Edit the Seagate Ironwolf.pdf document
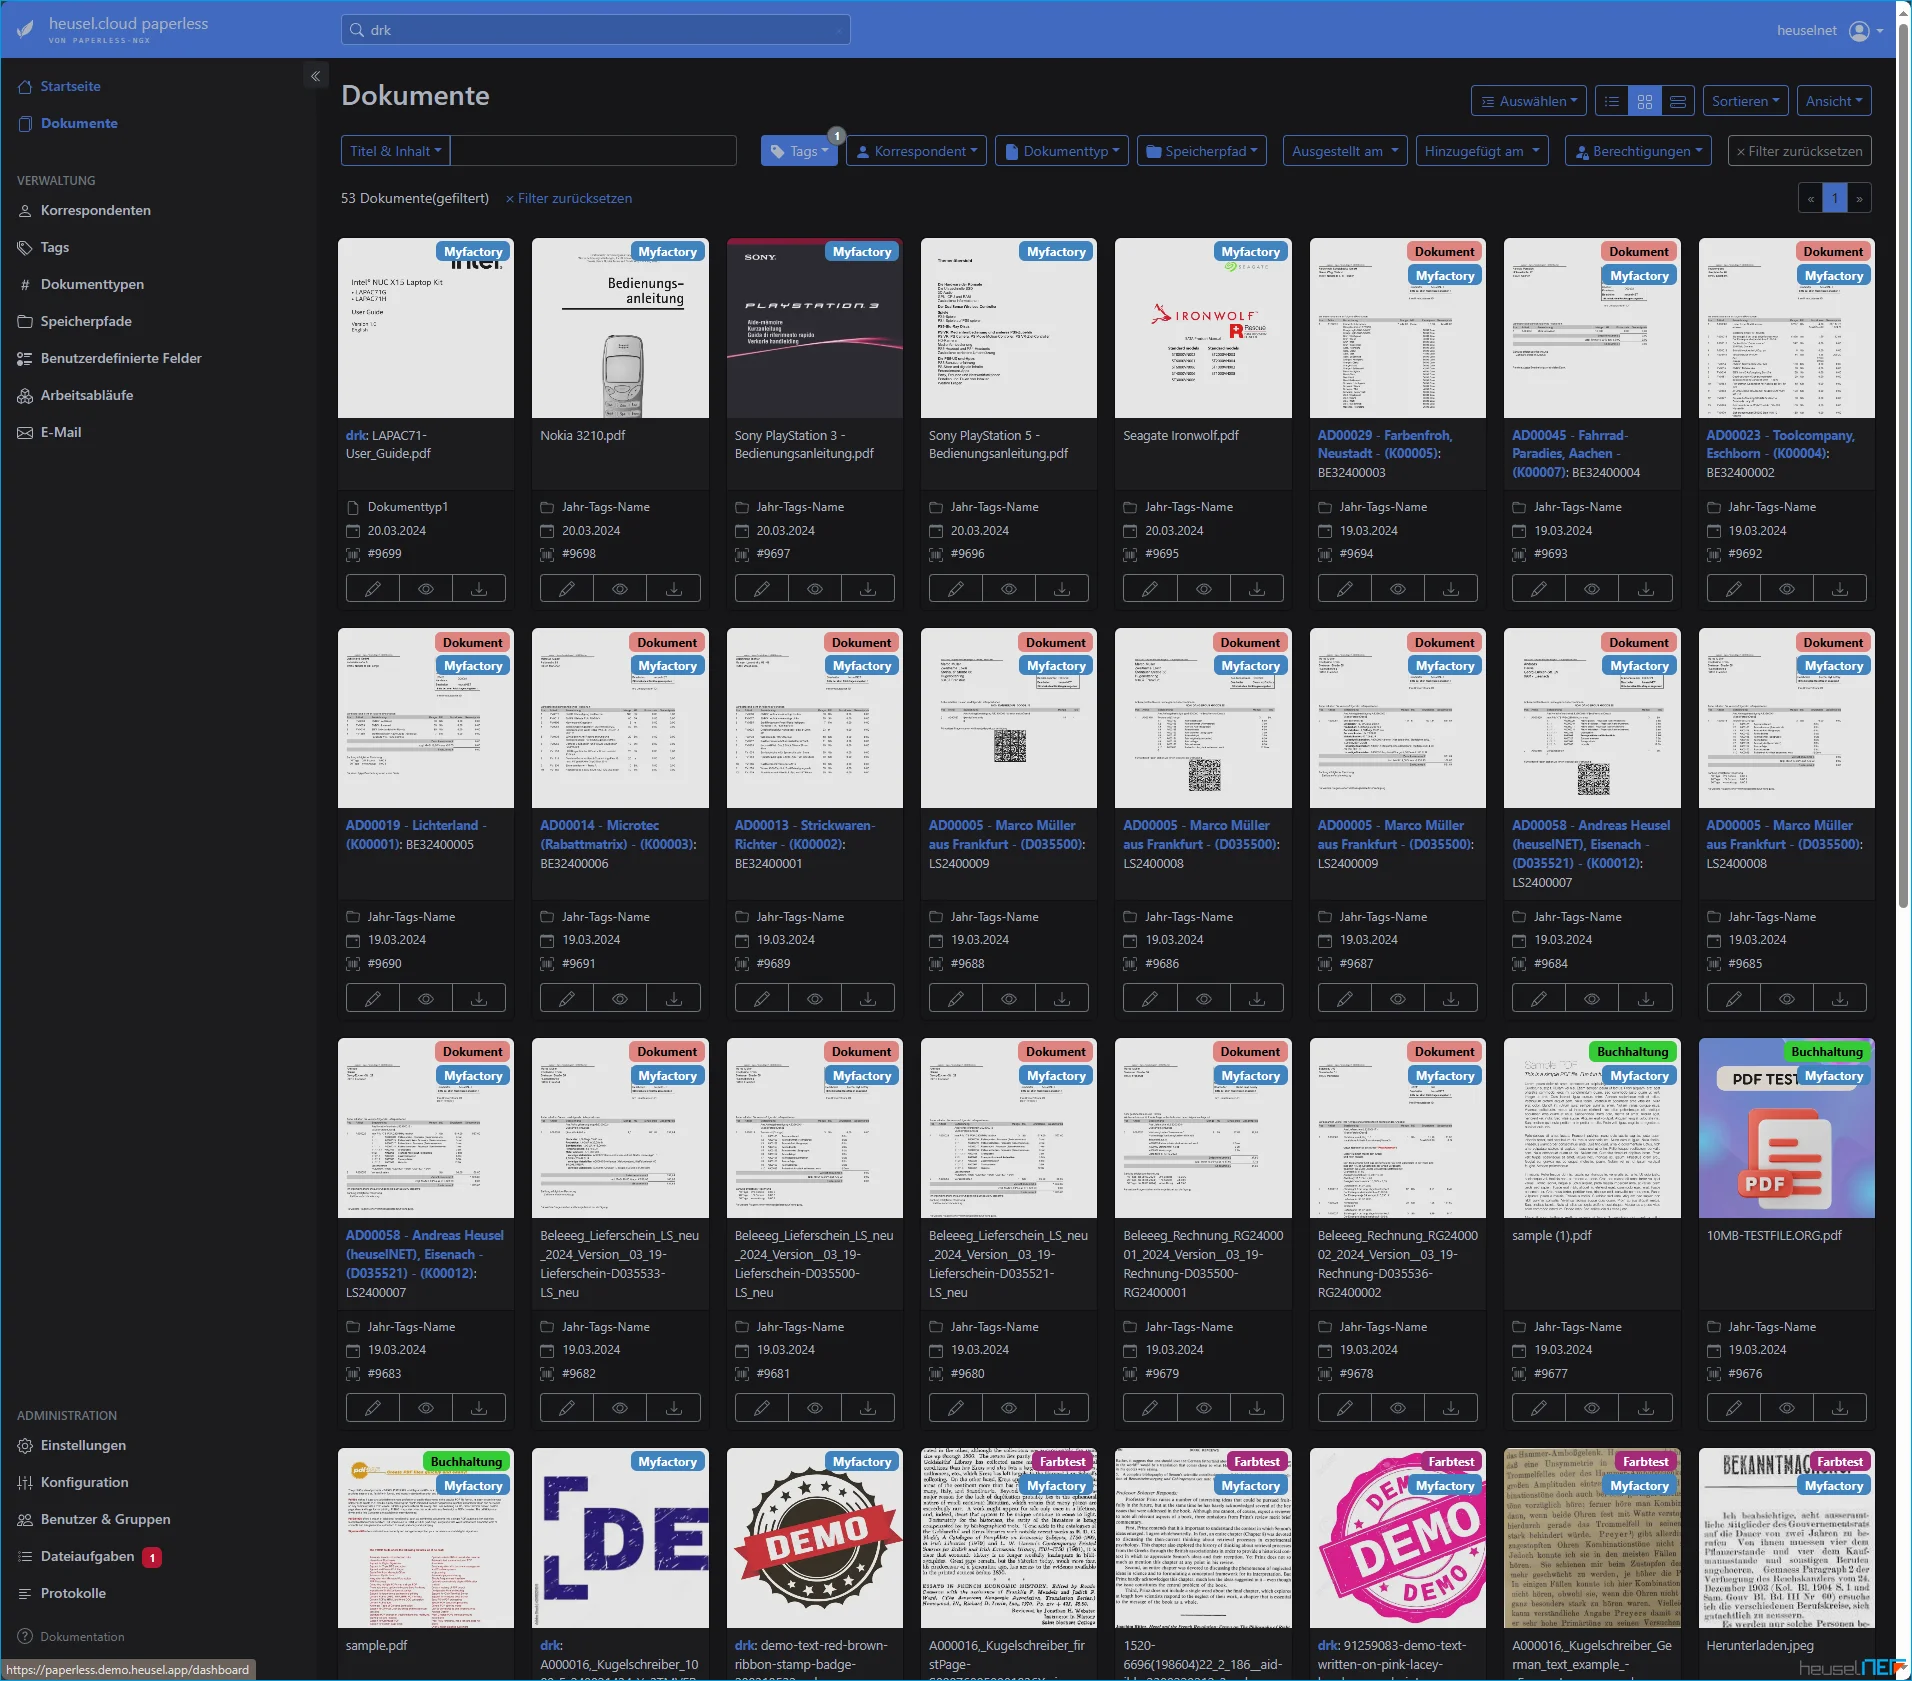The height and width of the screenshot is (1681, 1912). (x=1150, y=589)
